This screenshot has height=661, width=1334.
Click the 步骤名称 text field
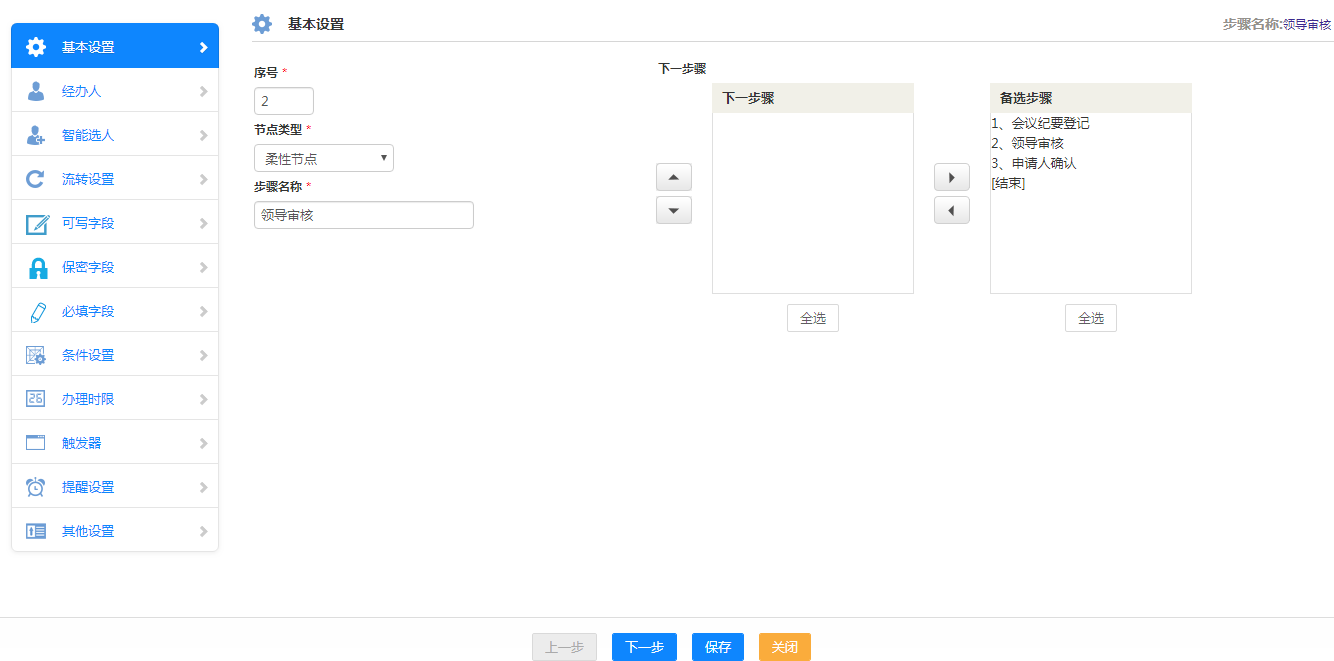tap(363, 215)
